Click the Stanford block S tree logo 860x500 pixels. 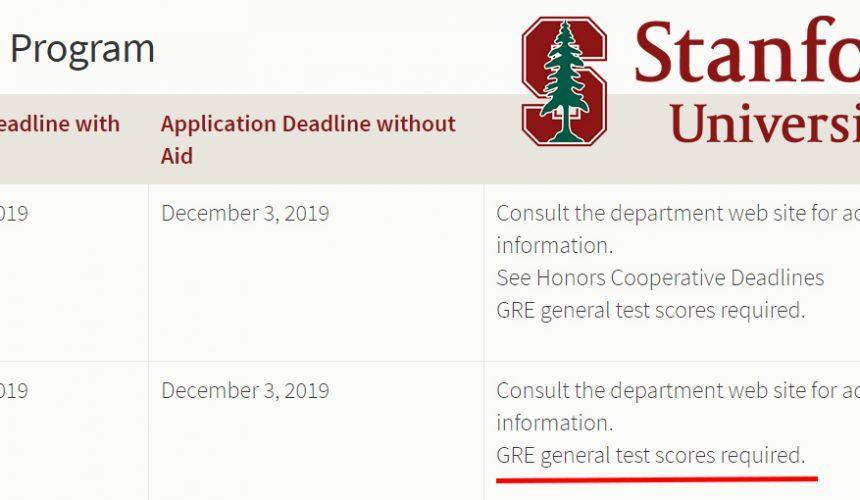click(x=564, y=81)
